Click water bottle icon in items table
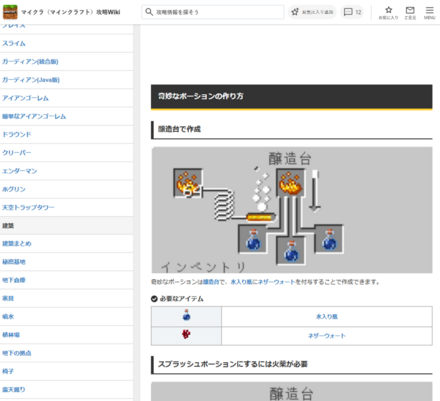The height and width of the screenshot is (401, 440). [186, 315]
